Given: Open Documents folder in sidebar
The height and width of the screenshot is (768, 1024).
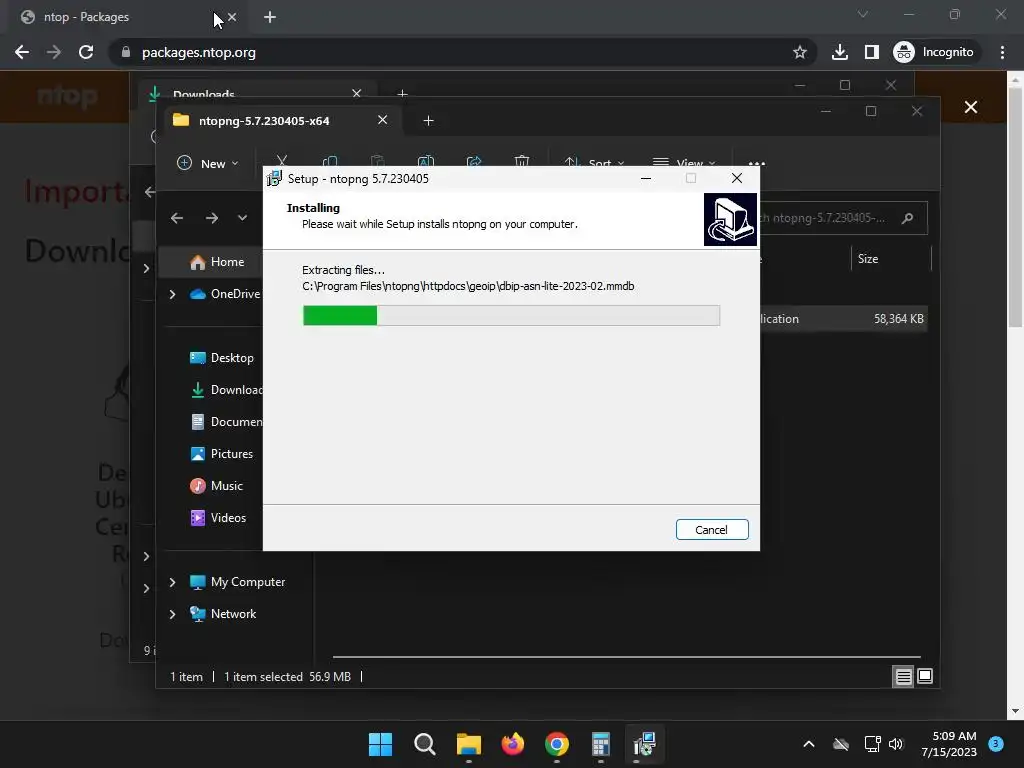Looking at the screenshot, I should [225, 422].
